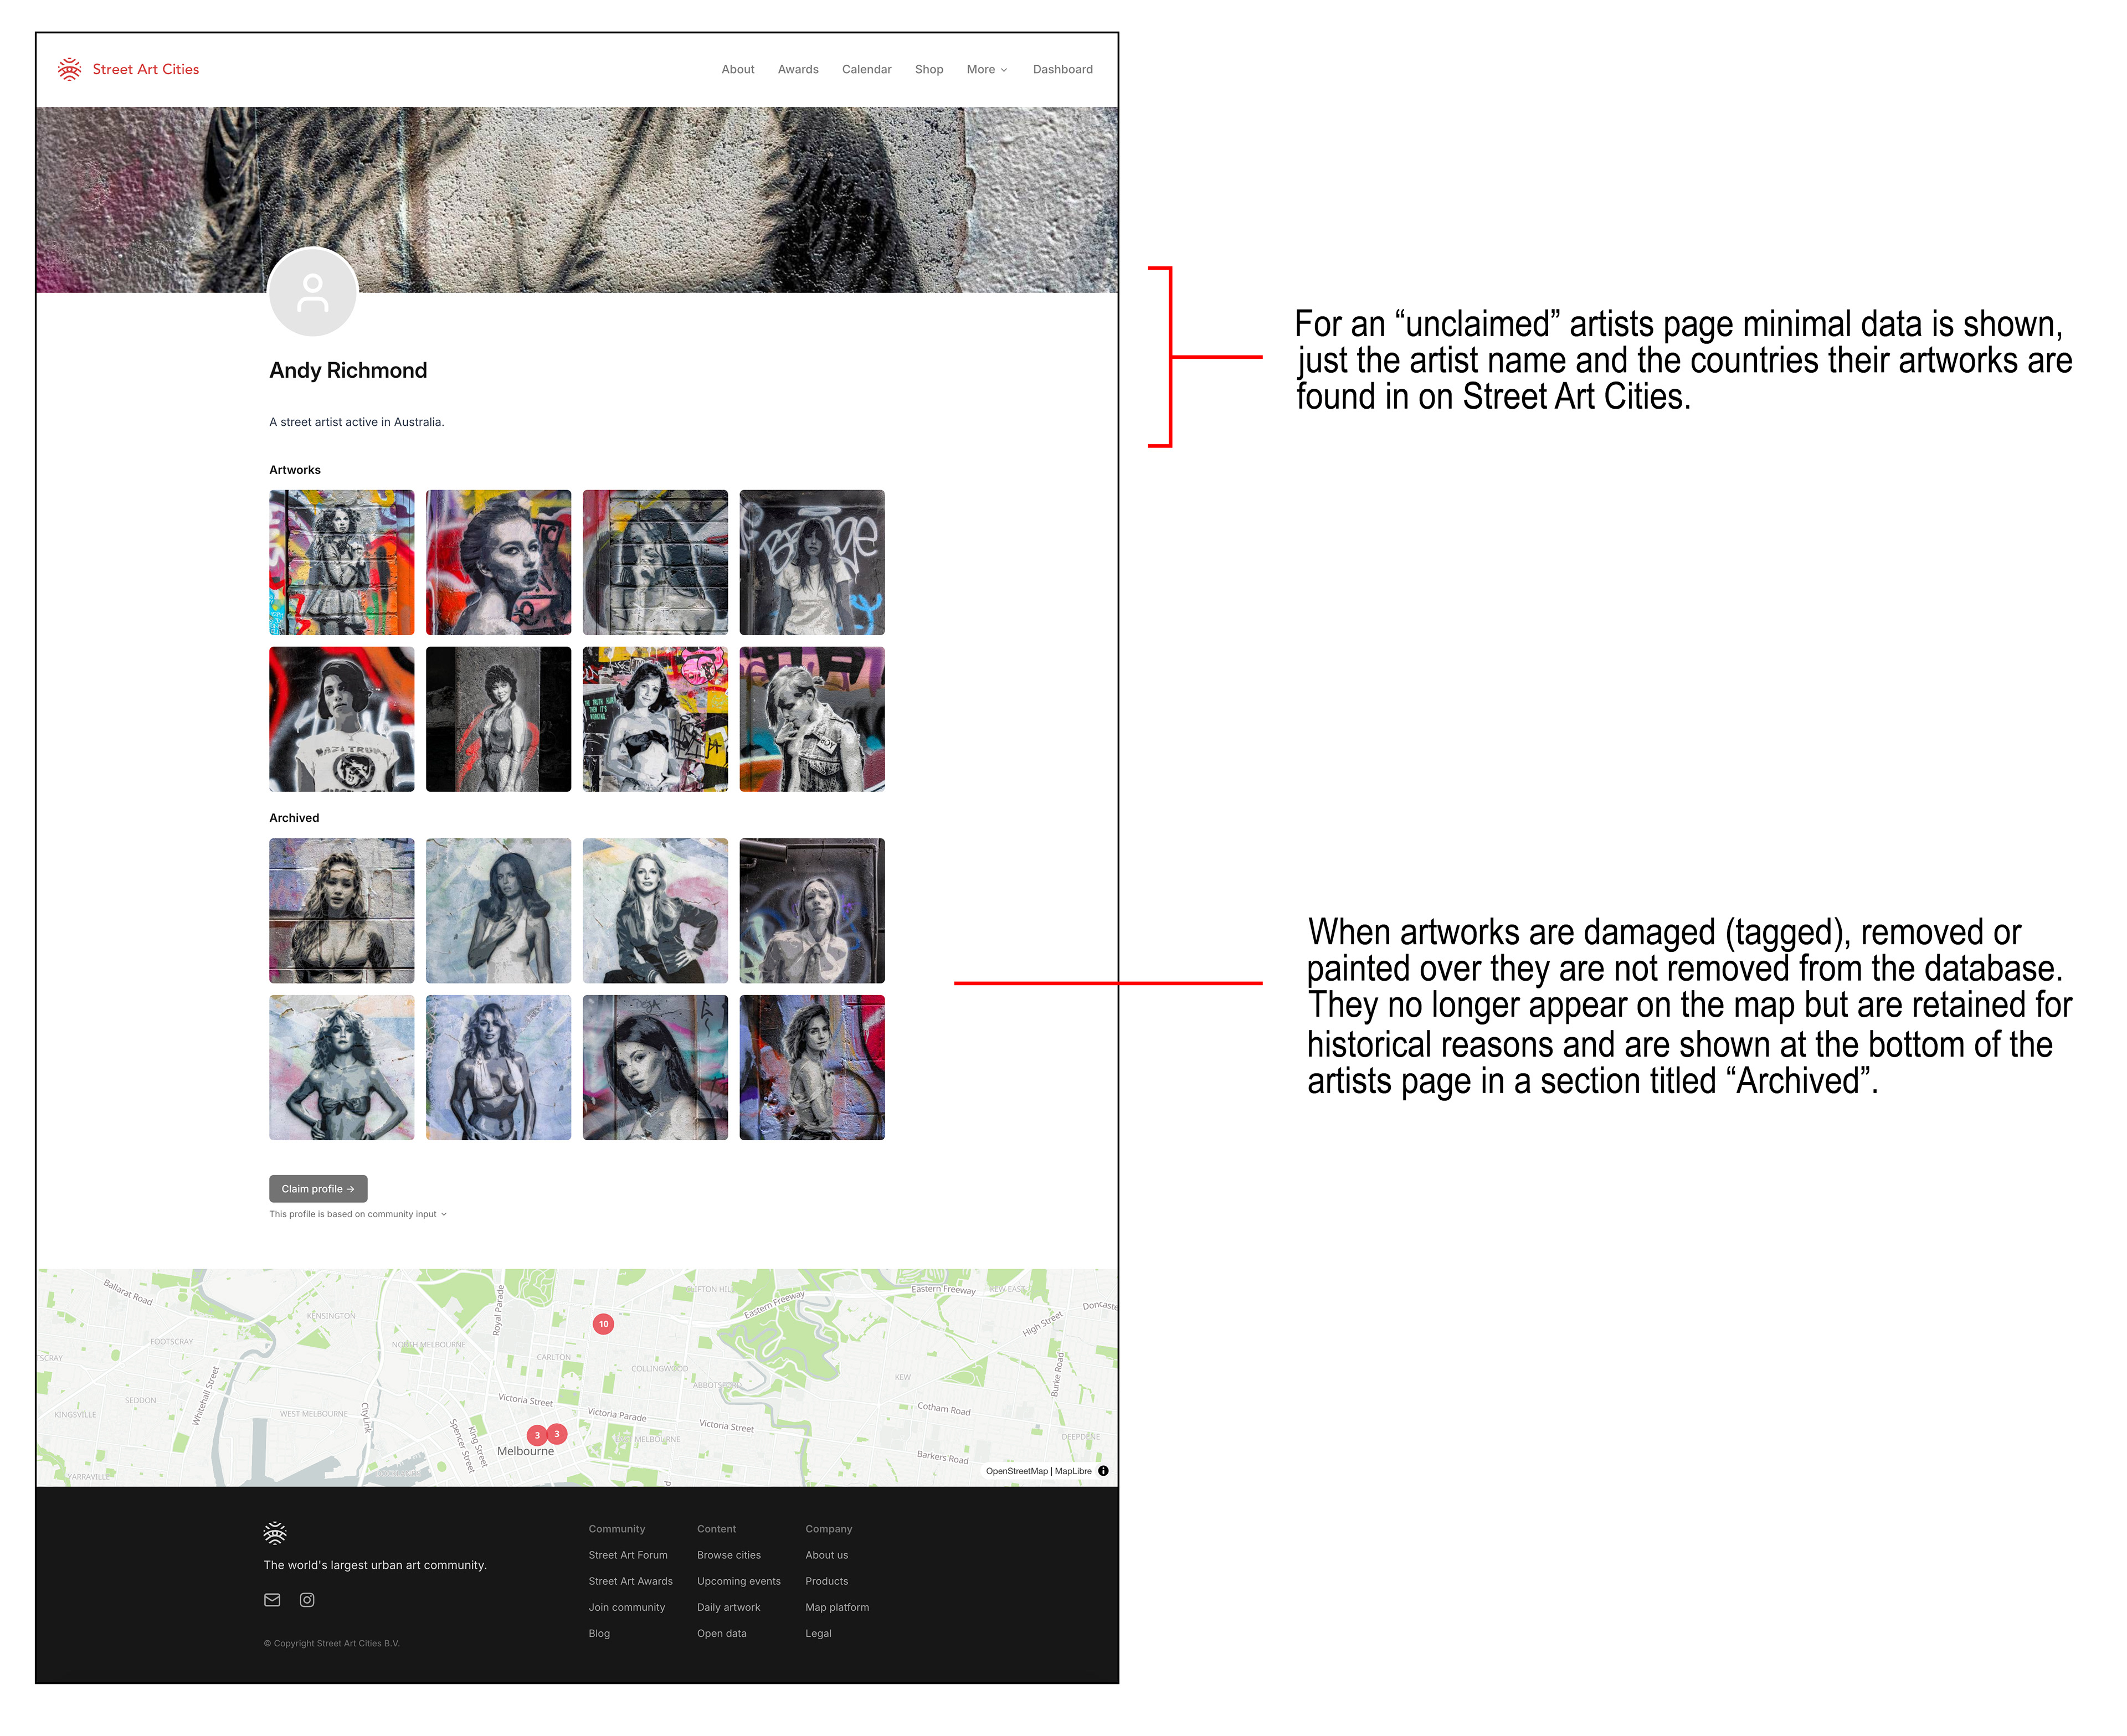Image resolution: width=2127 pixels, height=1736 pixels.
Task: Open the Map platform footer link
Action: [x=837, y=1607]
